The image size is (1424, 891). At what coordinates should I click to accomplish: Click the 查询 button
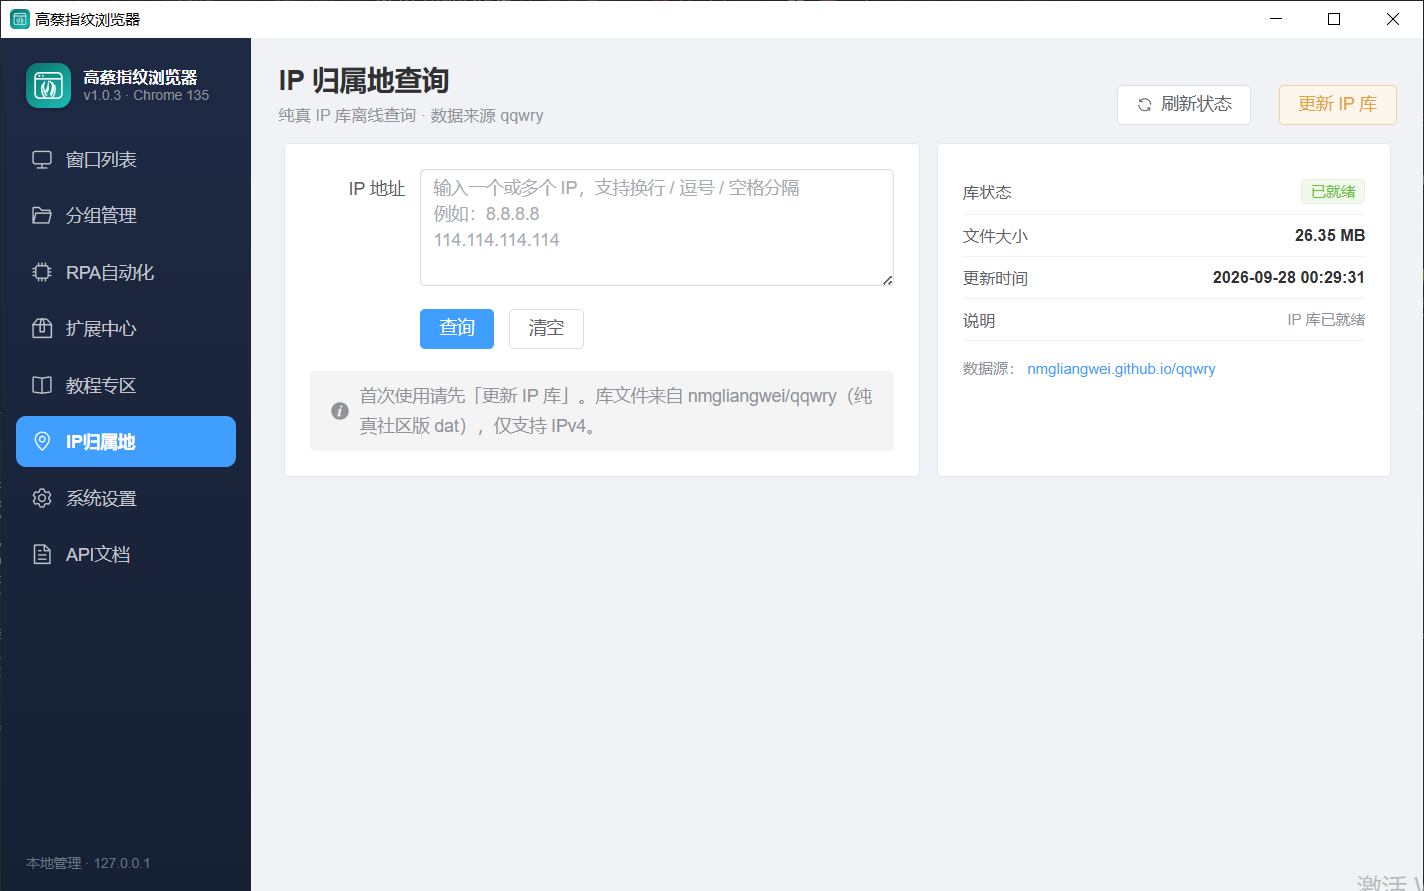[457, 328]
